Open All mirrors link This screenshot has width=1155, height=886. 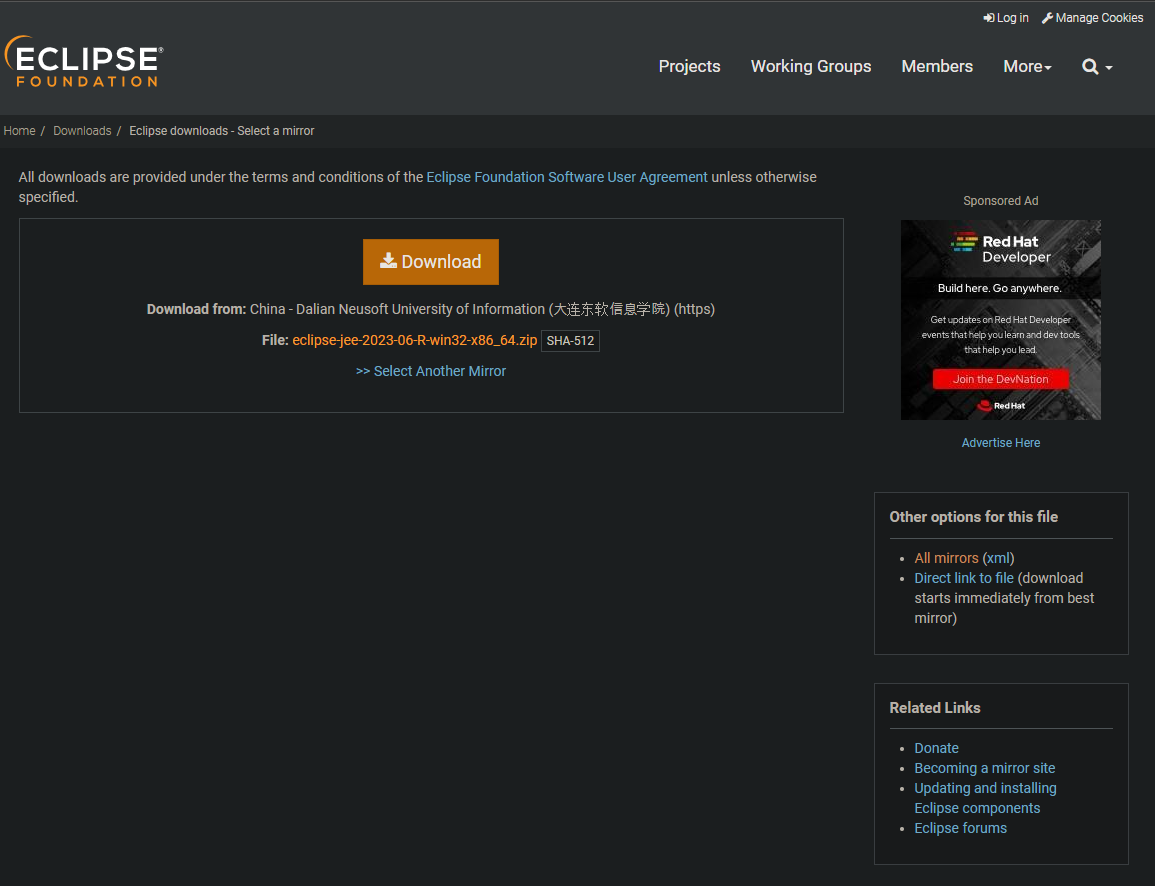point(946,558)
